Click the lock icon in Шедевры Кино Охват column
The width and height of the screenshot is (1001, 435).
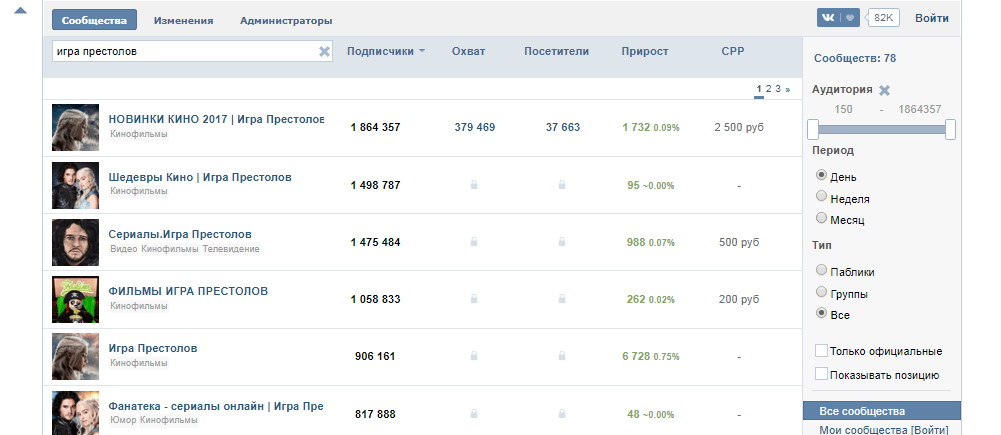474,185
